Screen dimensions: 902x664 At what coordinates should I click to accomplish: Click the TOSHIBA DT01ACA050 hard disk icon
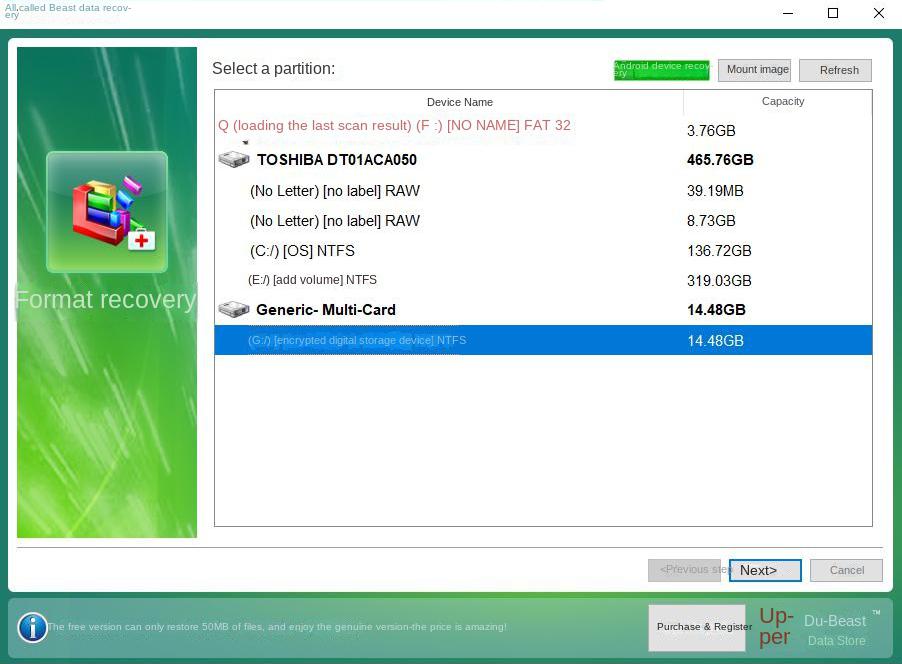[x=233, y=158]
